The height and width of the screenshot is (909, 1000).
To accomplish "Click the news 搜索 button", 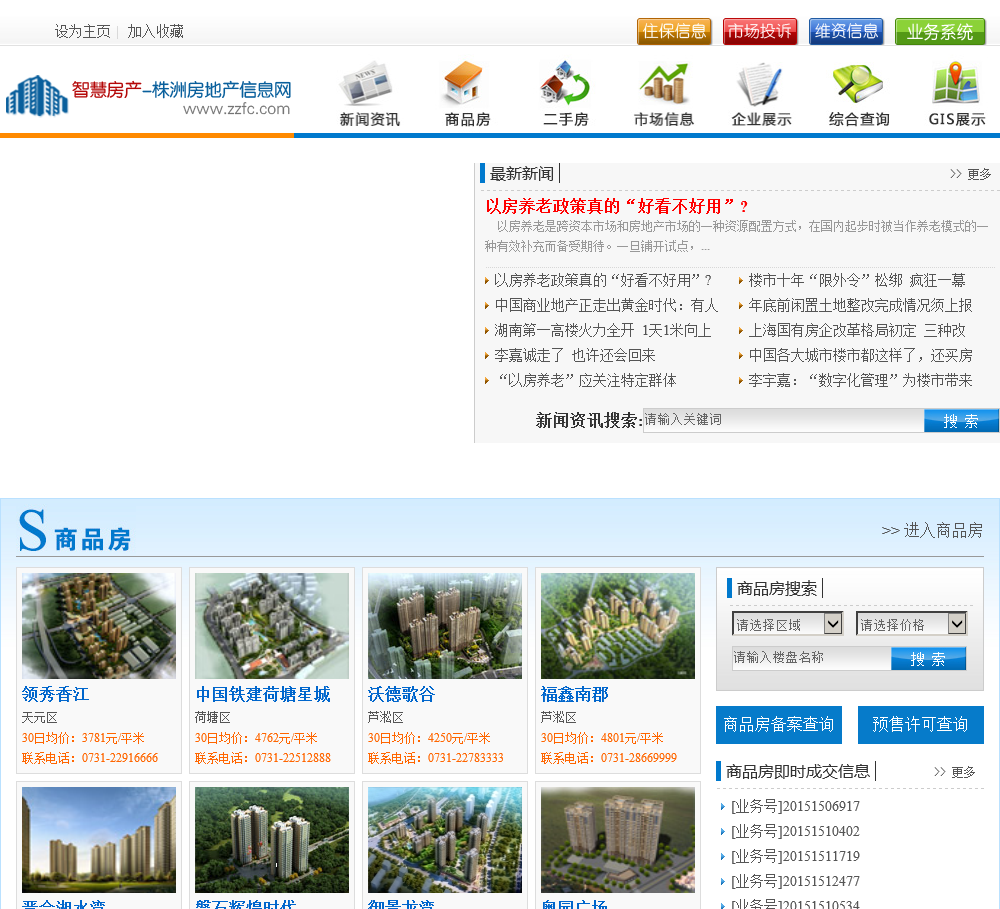I will point(961,421).
